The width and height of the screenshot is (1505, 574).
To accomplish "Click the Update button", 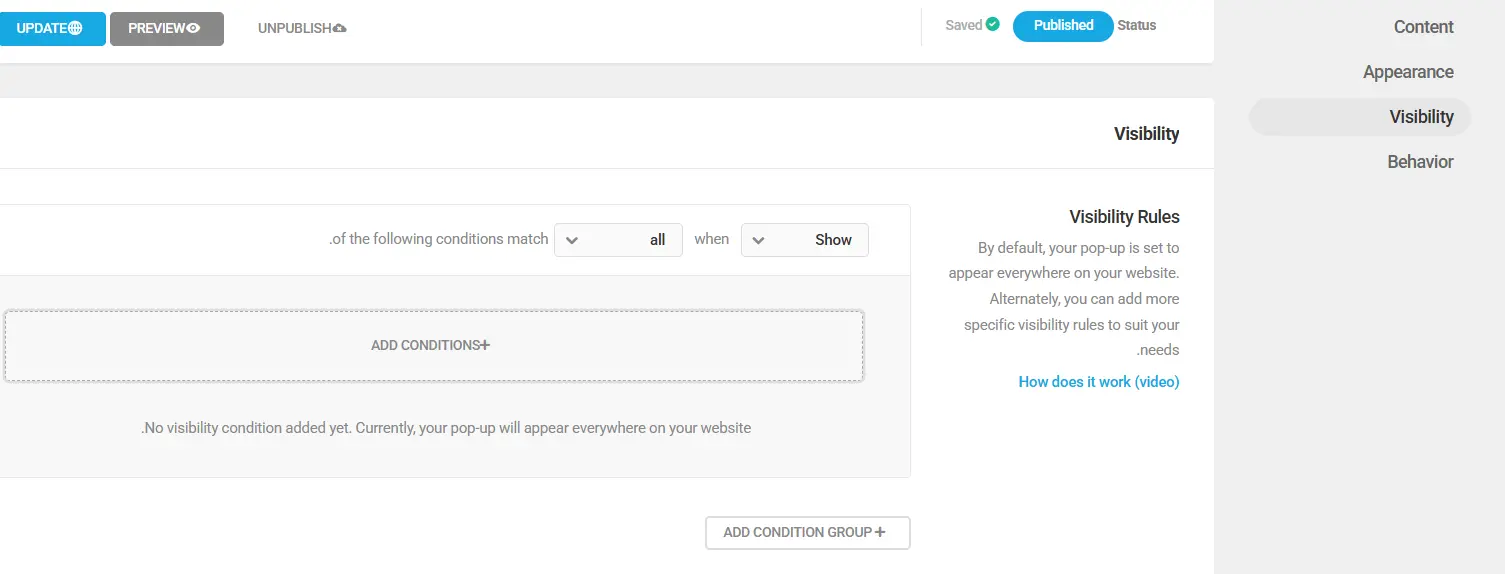I will [52, 28].
